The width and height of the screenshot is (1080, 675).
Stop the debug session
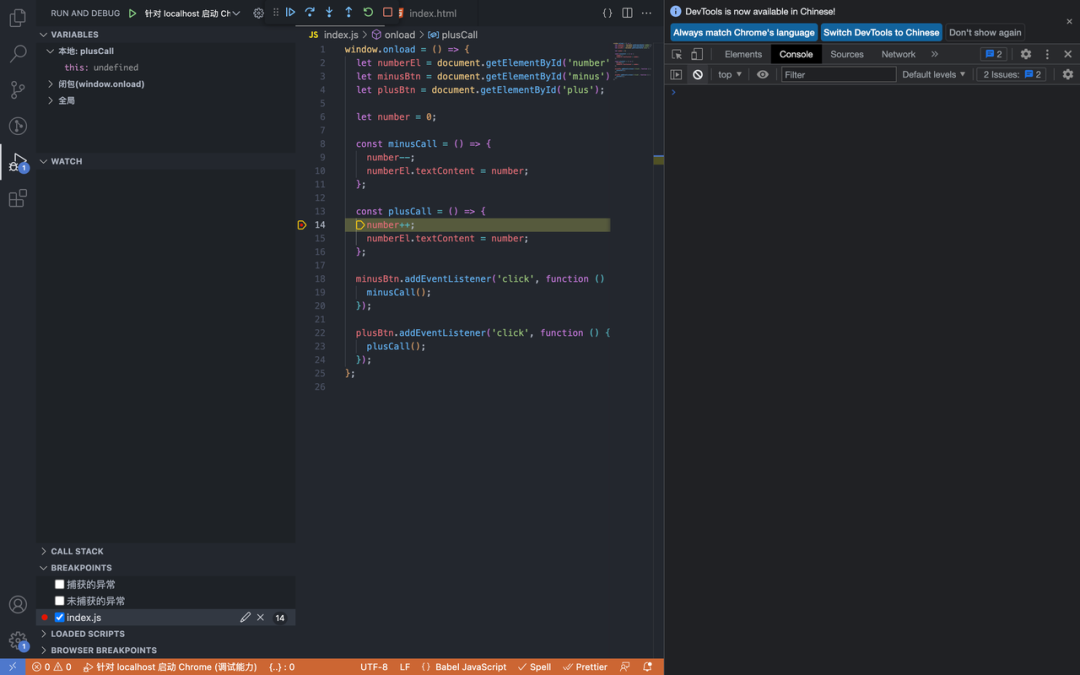pyautogui.click(x=387, y=12)
